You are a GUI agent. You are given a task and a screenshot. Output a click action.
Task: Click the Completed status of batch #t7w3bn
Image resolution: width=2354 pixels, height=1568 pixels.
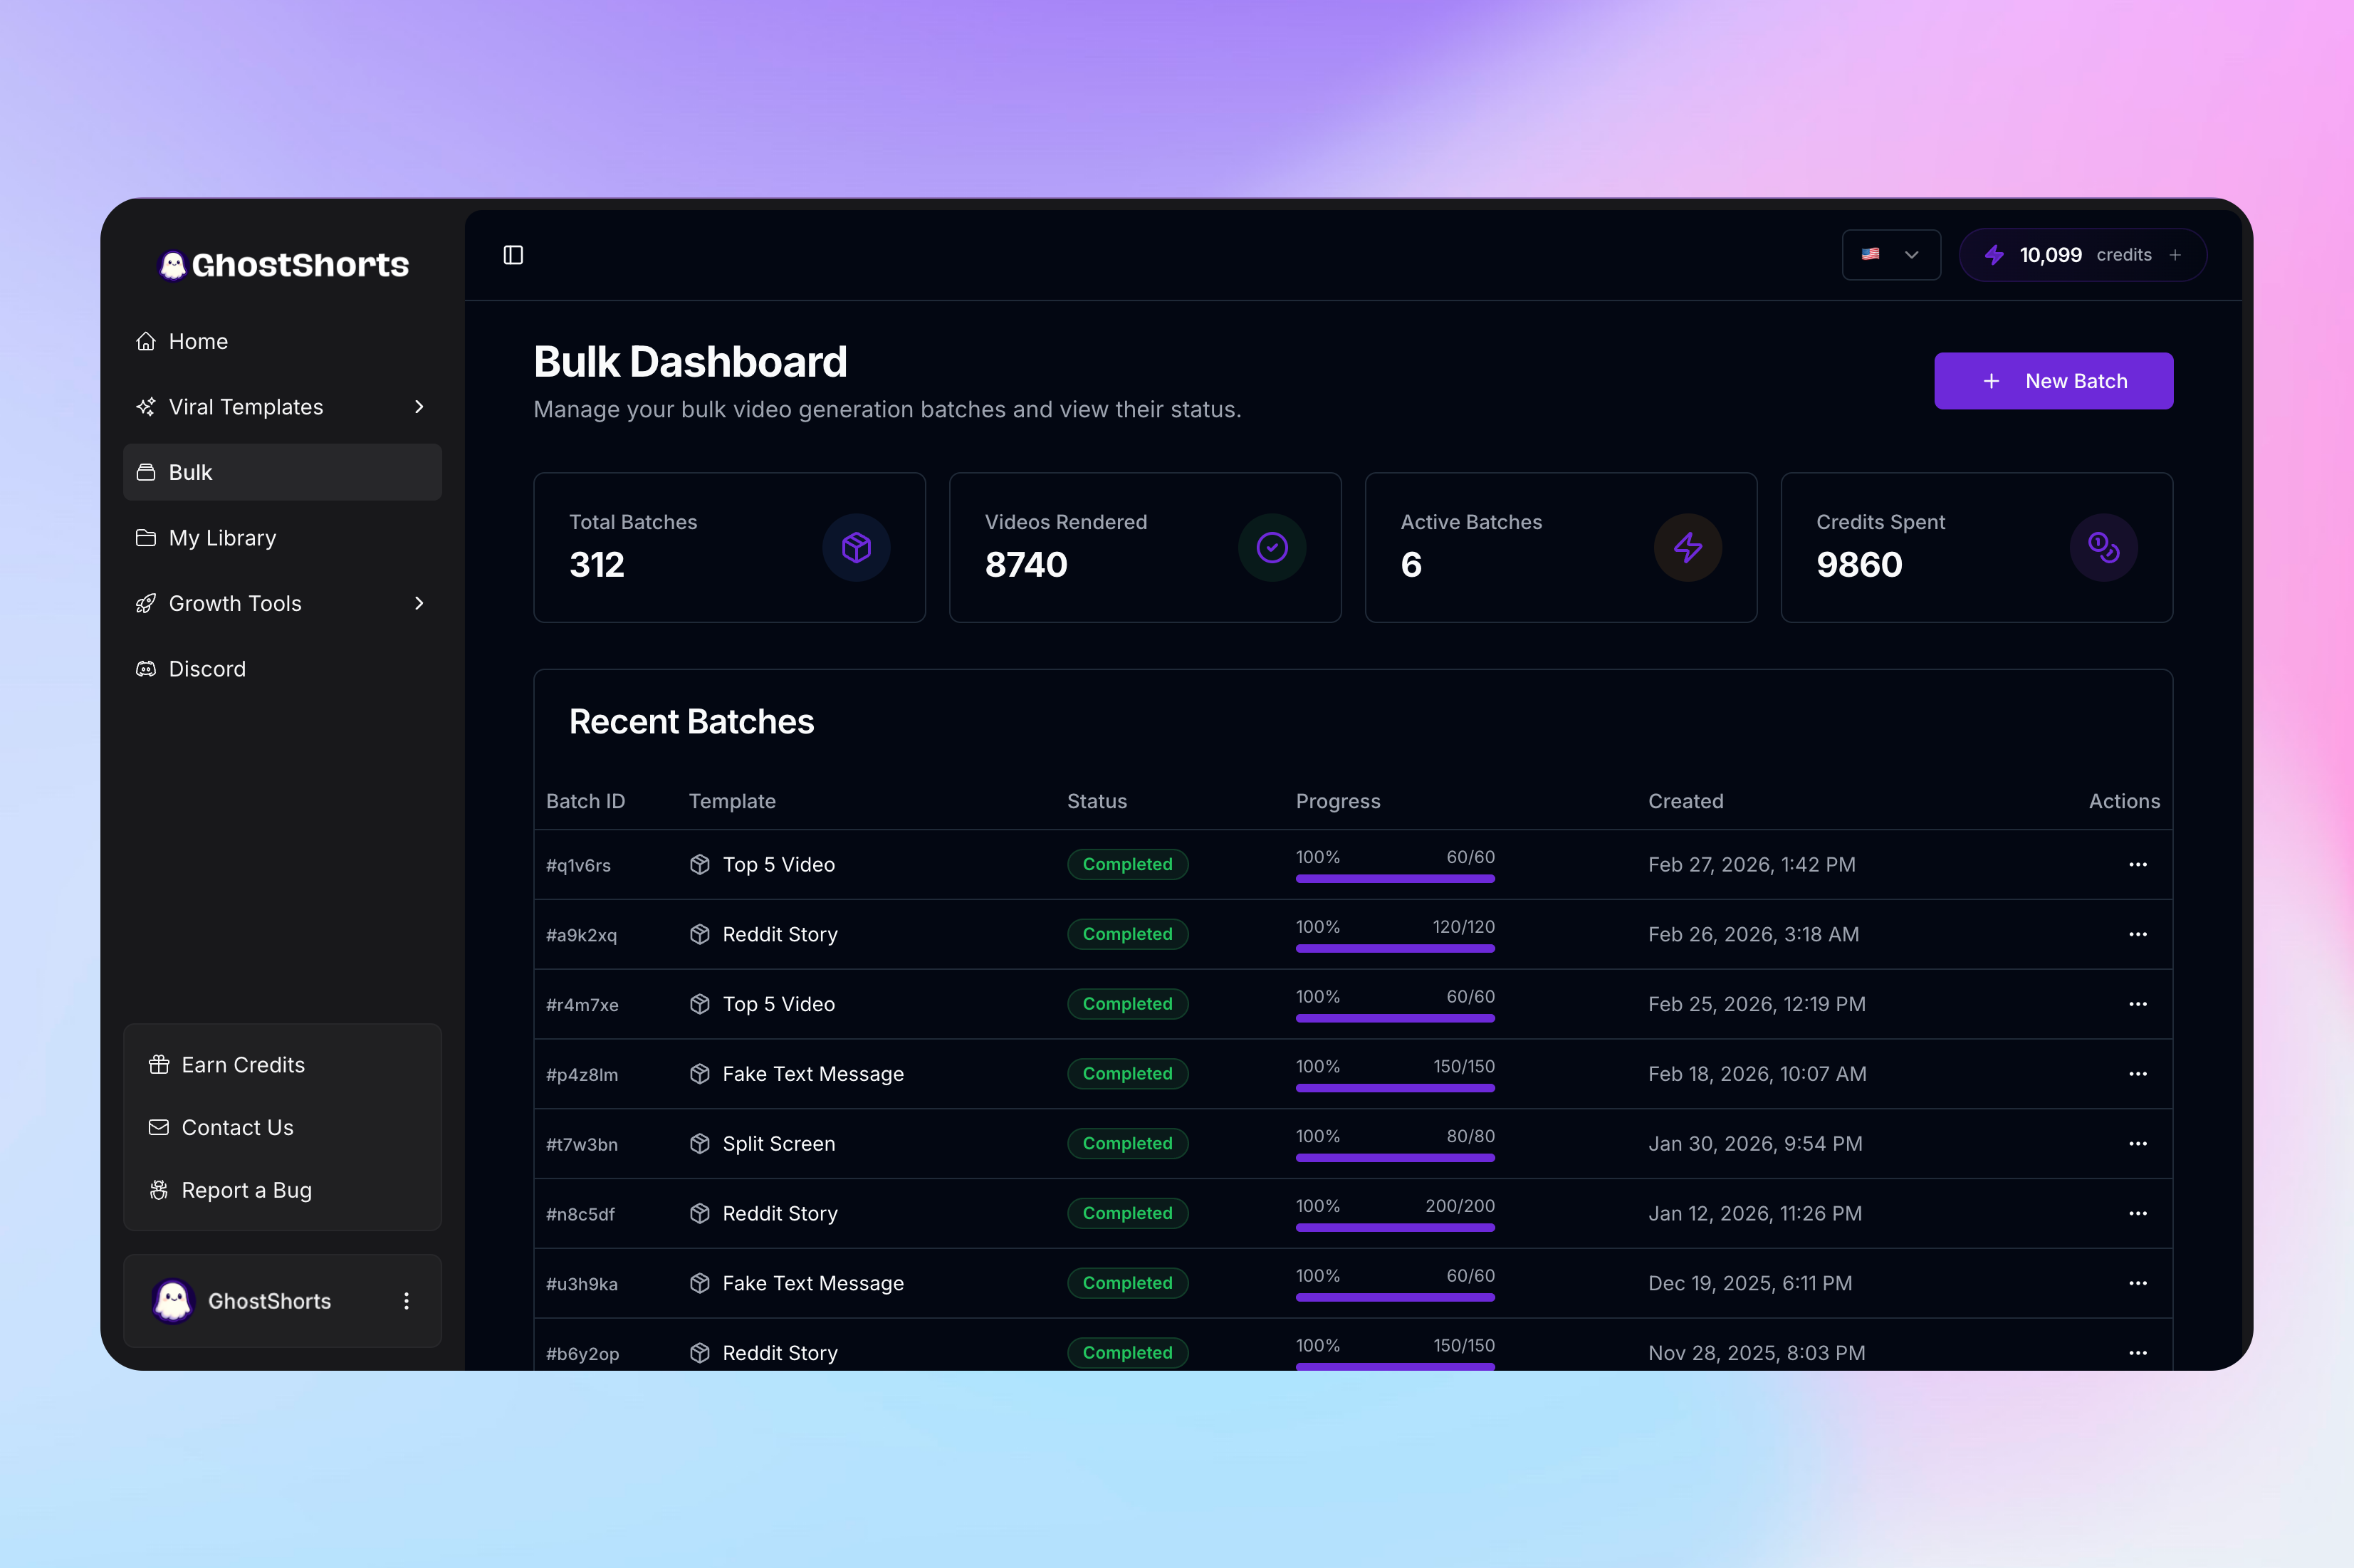pos(1127,1144)
